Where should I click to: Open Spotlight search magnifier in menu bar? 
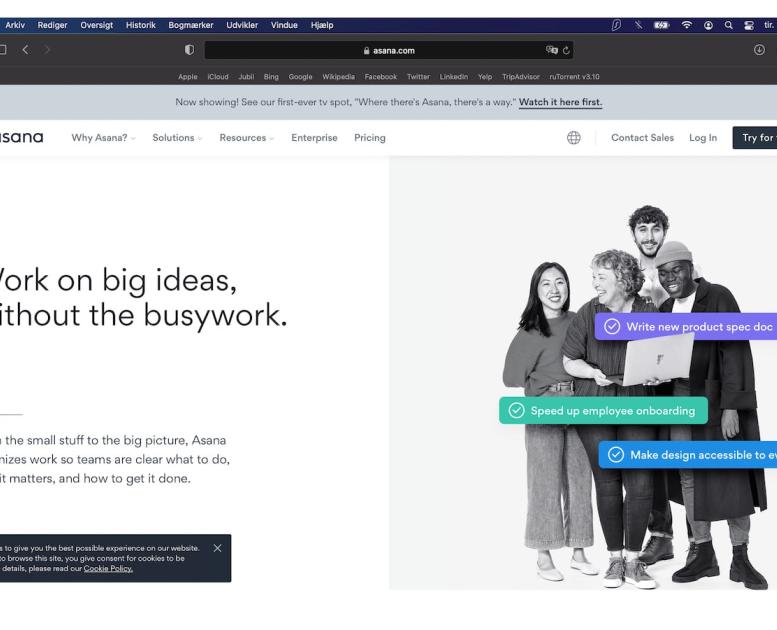coord(729,25)
